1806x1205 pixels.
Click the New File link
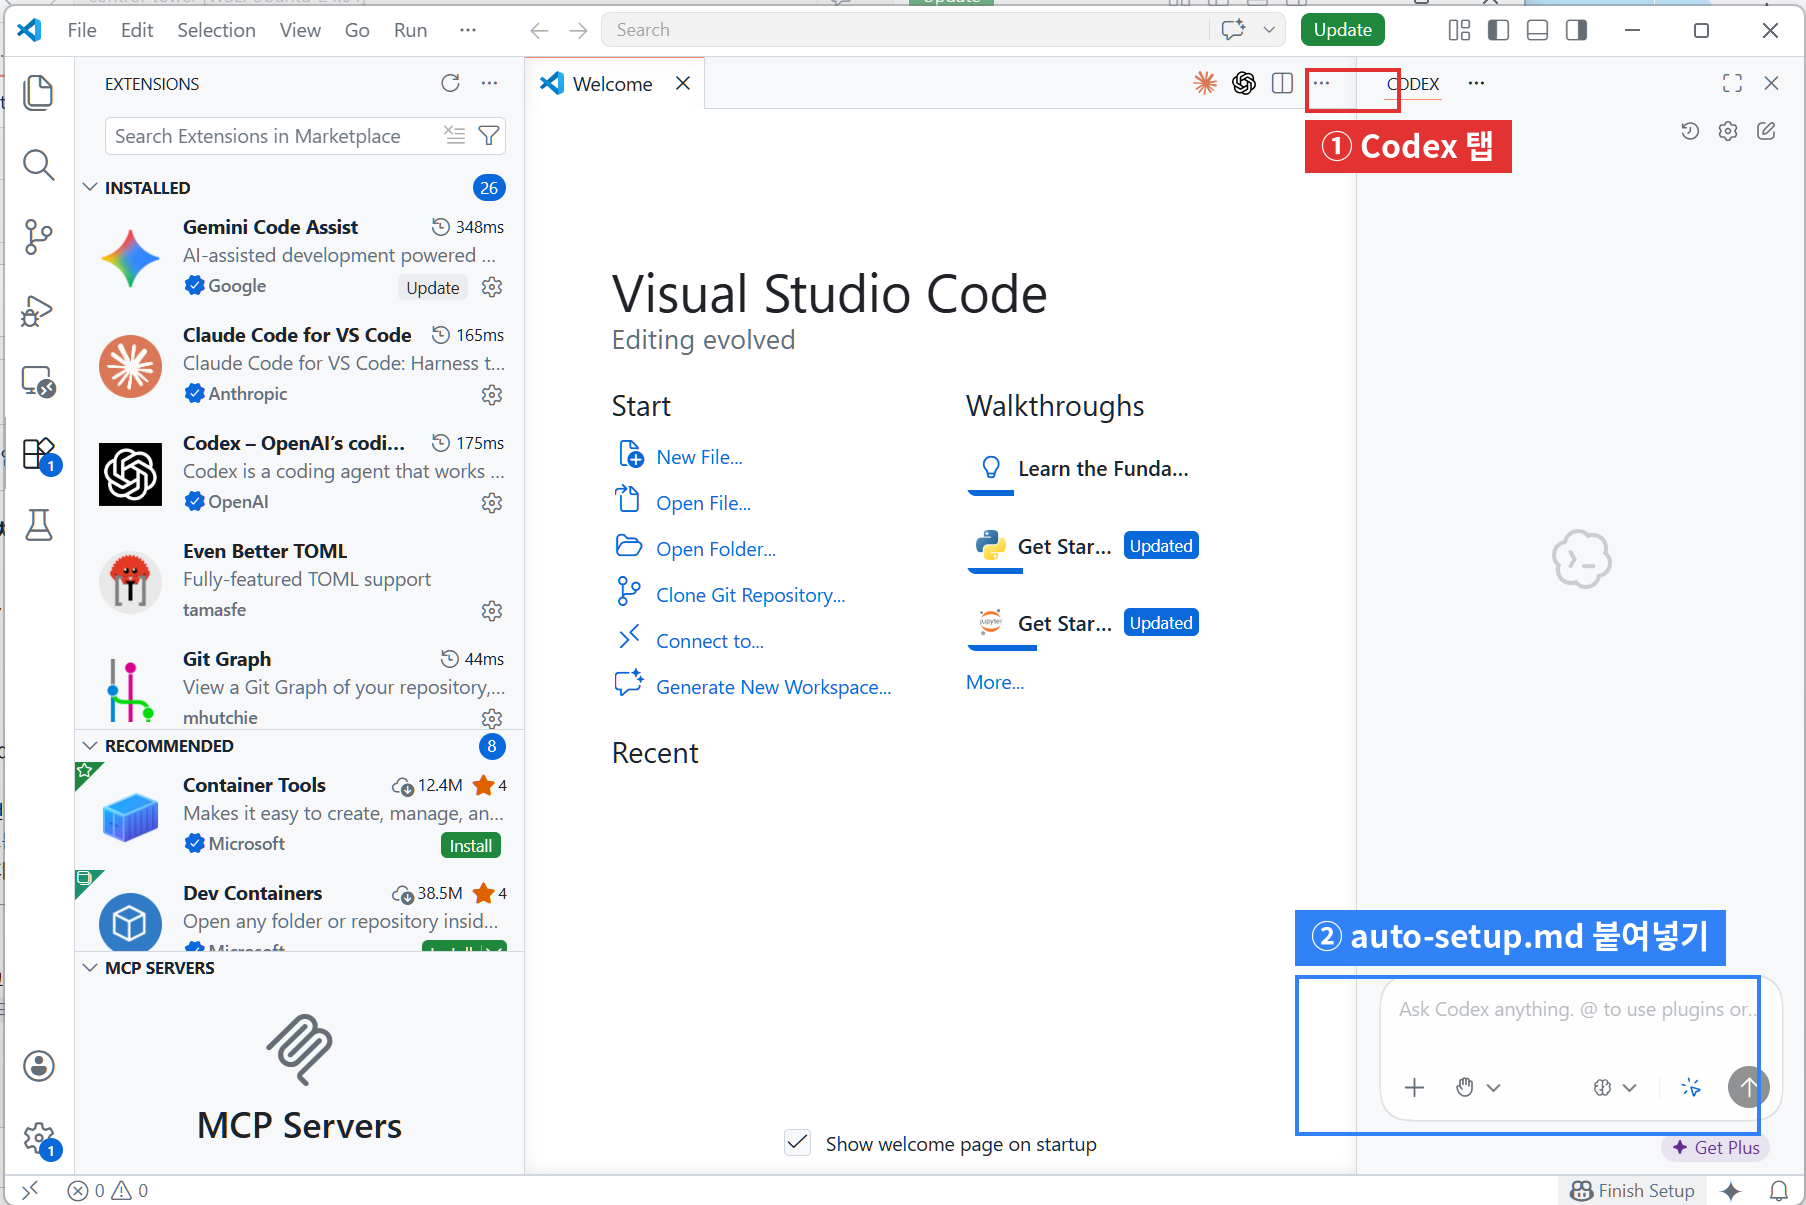699,457
